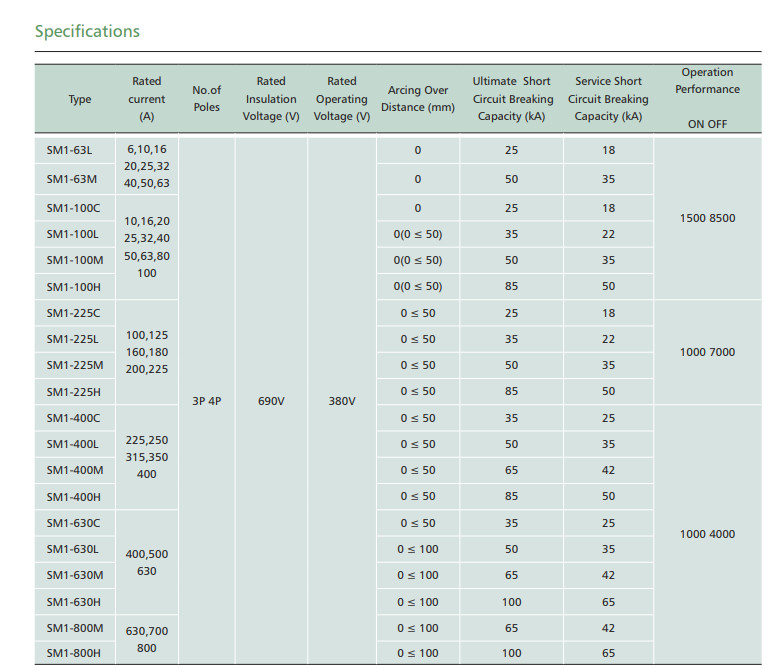Select service capacity 18 in SM1-63L row

(x=608, y=150)
